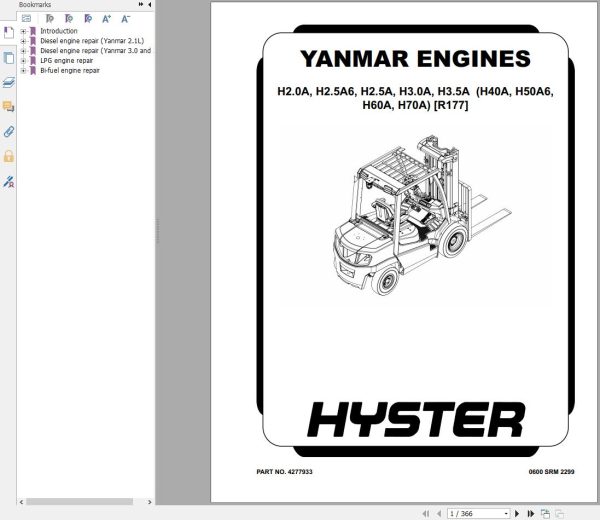Go to the next page

517,513
